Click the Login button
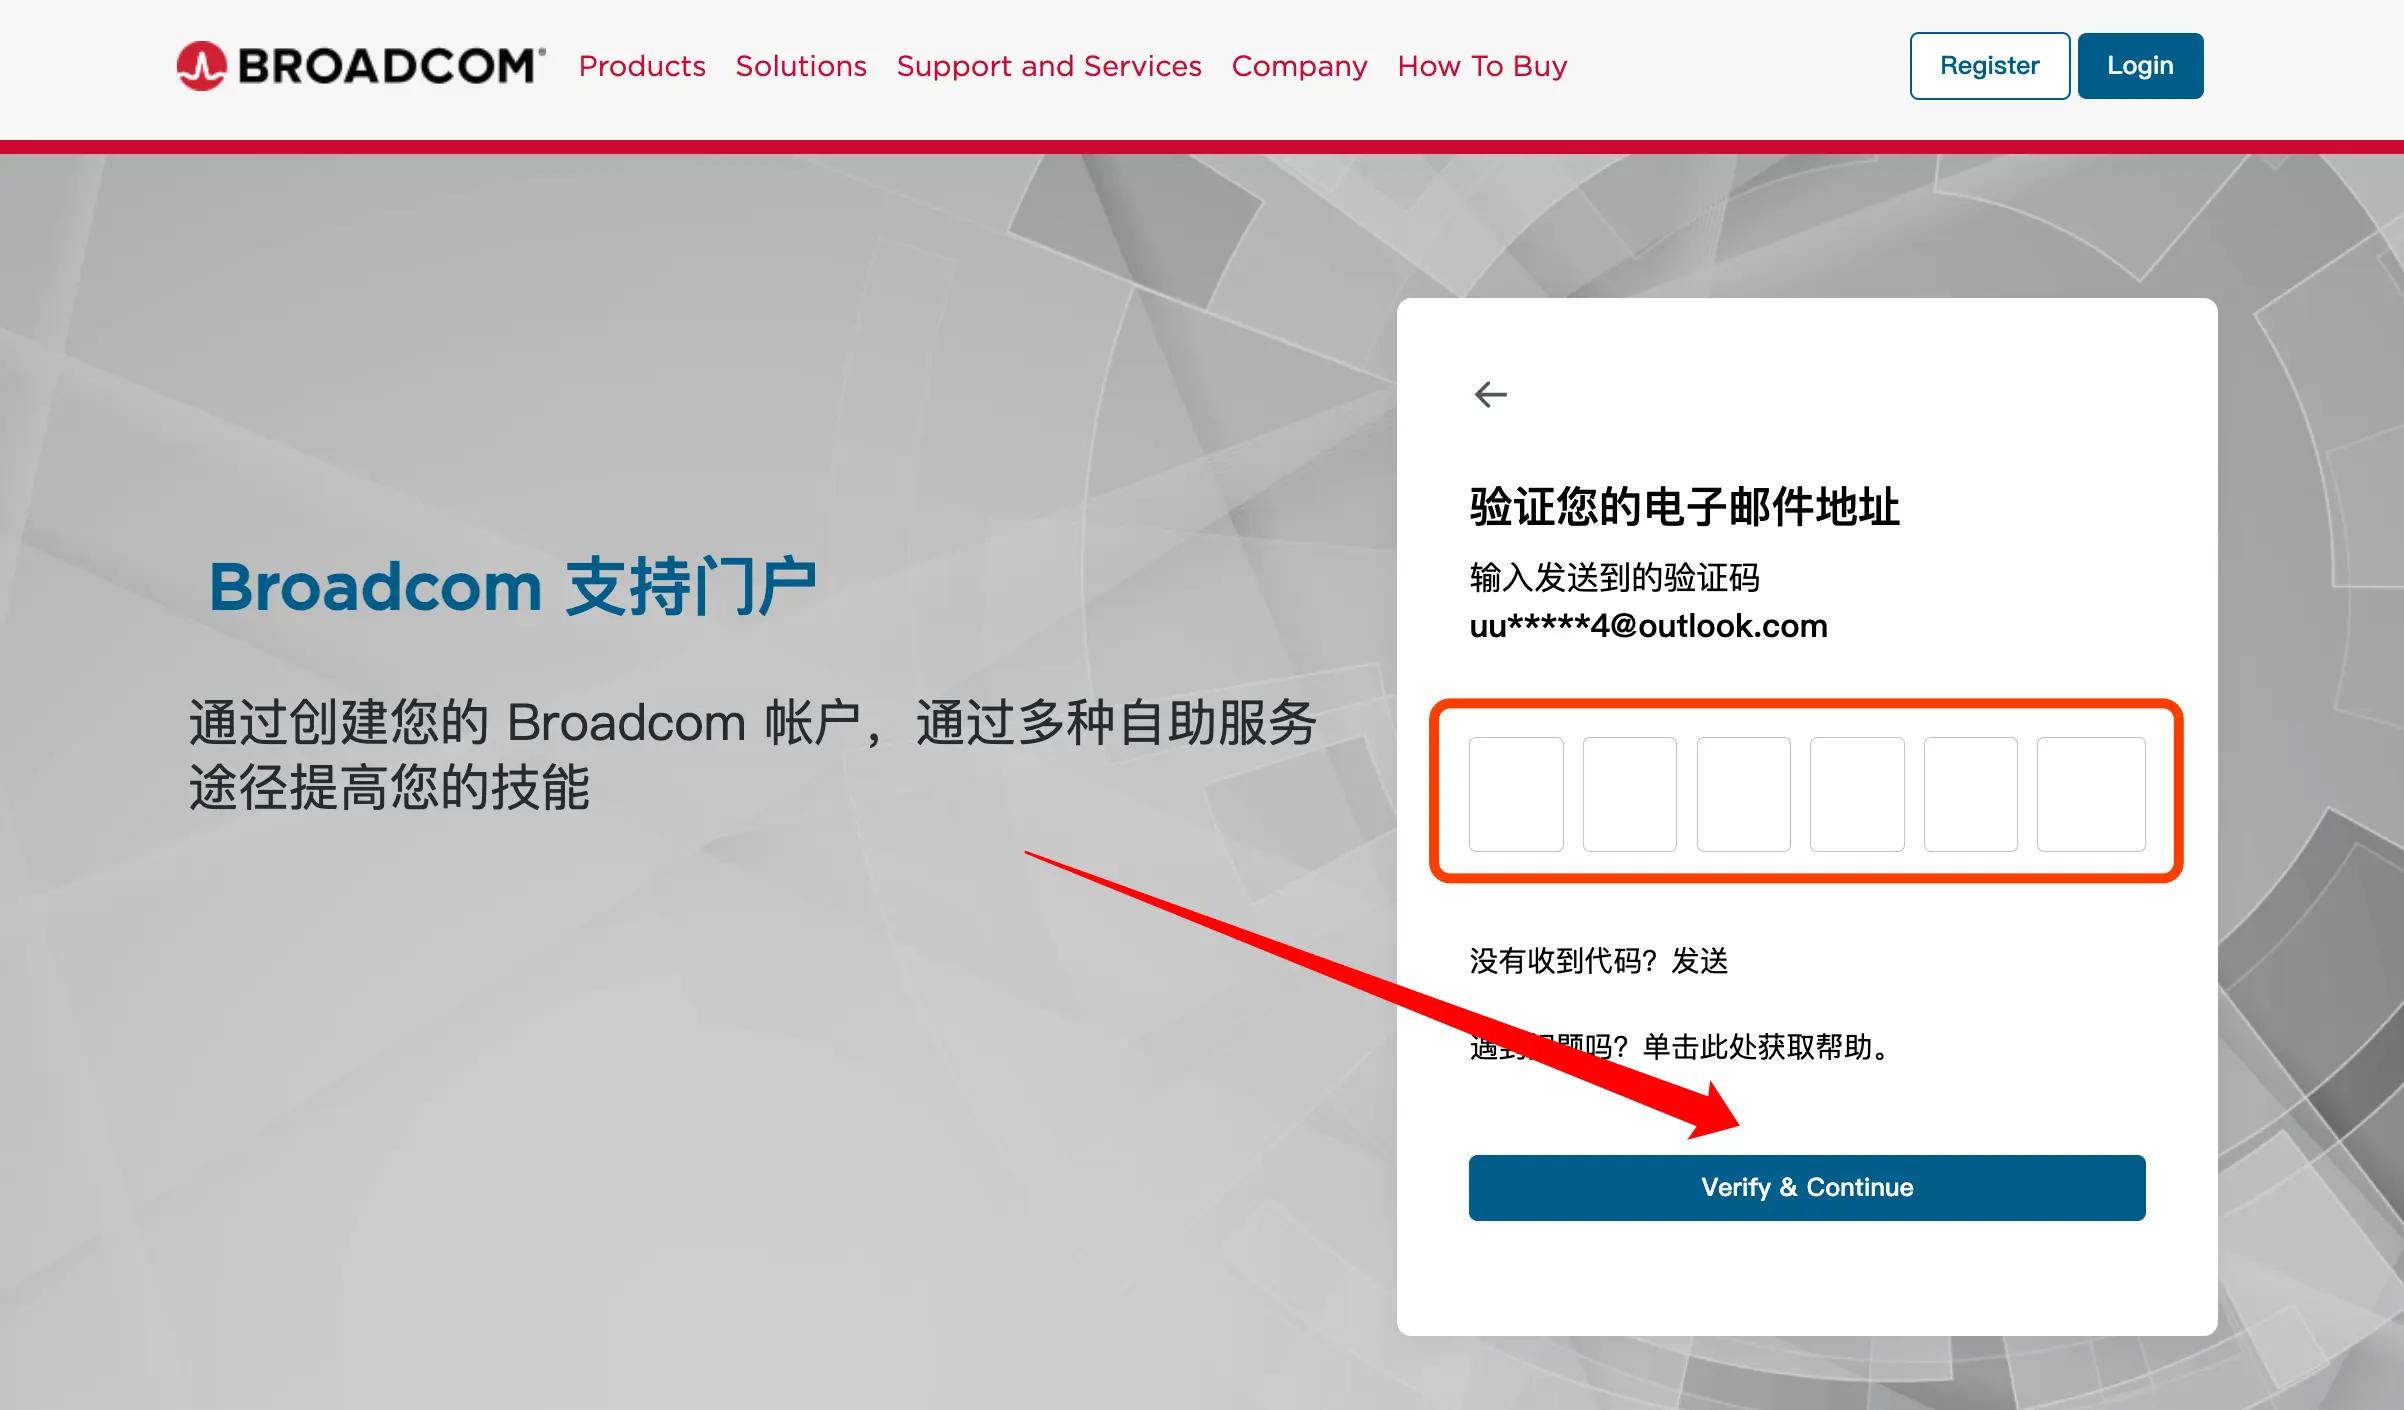The image size is (2404, 1410). click(x=2140, y=66)
